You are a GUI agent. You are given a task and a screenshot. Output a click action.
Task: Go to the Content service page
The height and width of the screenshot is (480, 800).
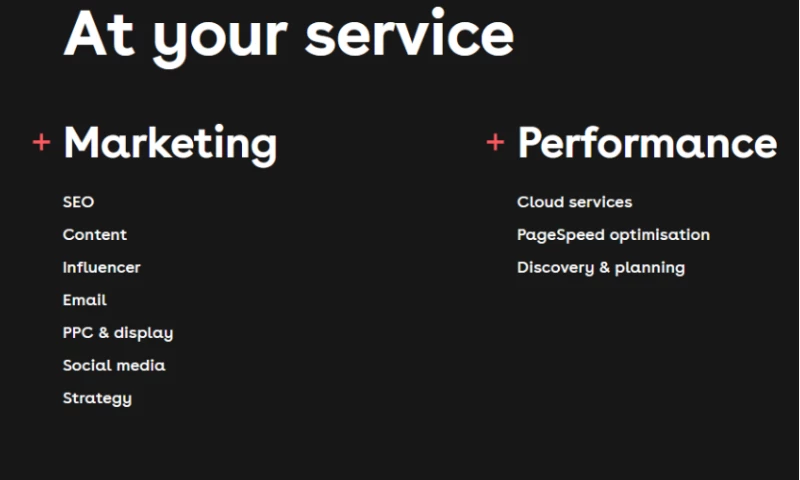[x=95, y=235]
